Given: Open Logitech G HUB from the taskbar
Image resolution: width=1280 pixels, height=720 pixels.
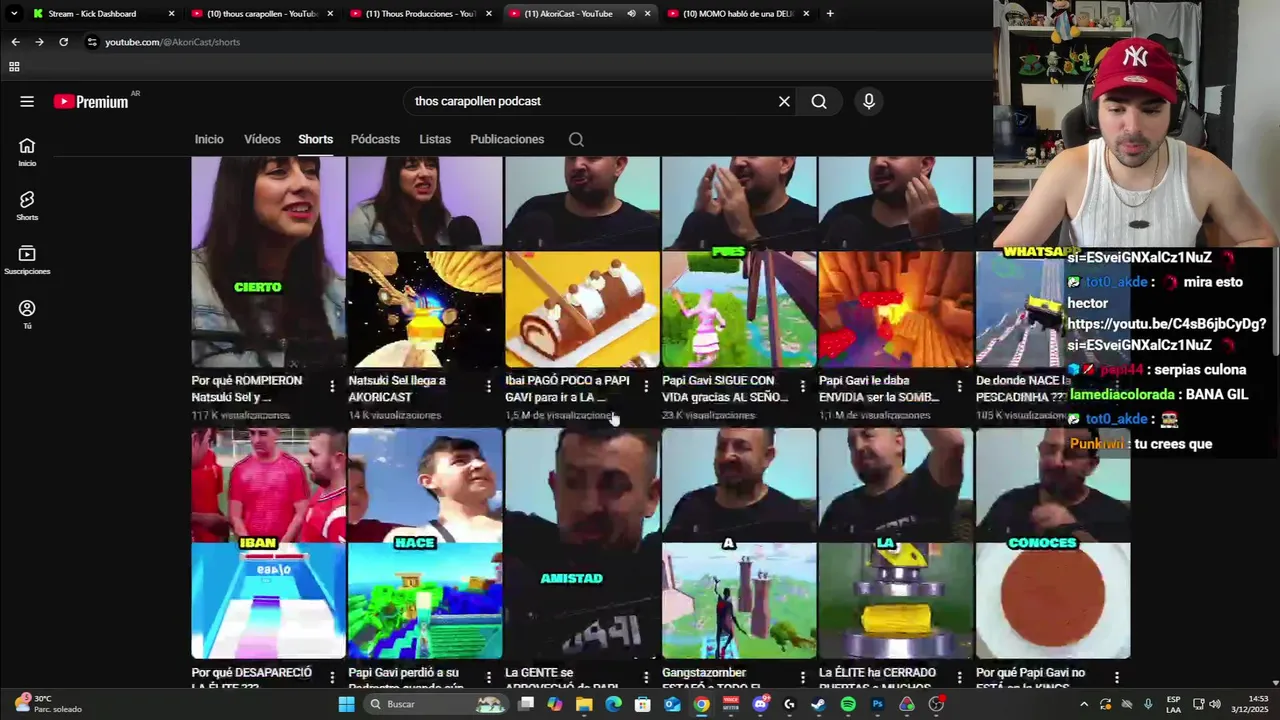Looking at the screenshot, I should tap(789, 704).
